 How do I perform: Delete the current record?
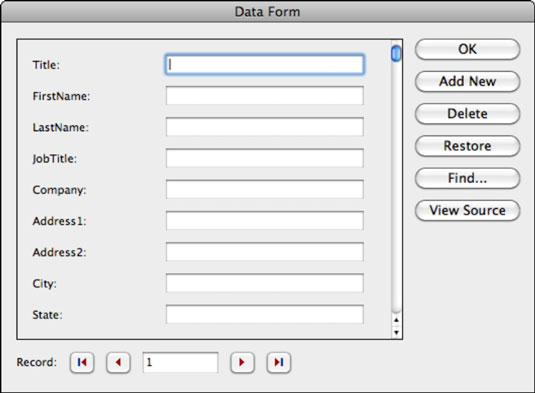pos(467,114)
